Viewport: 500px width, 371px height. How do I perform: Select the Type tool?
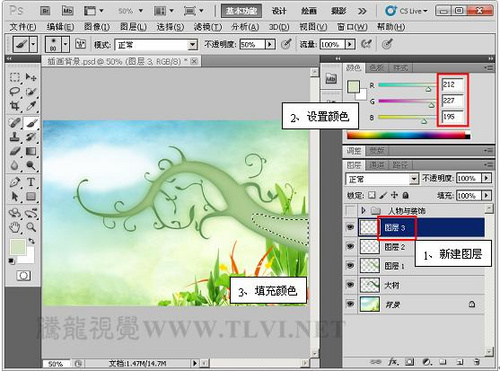[31, 182]
